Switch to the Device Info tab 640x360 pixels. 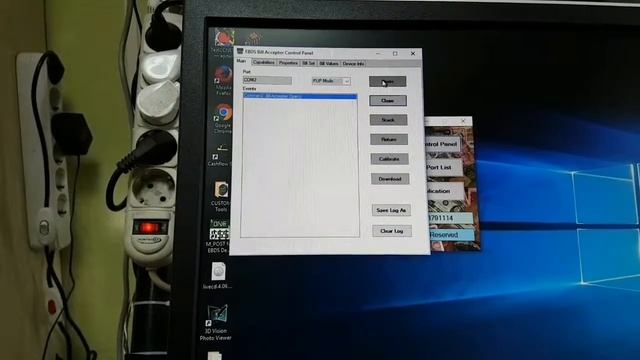tap(353, 64)
